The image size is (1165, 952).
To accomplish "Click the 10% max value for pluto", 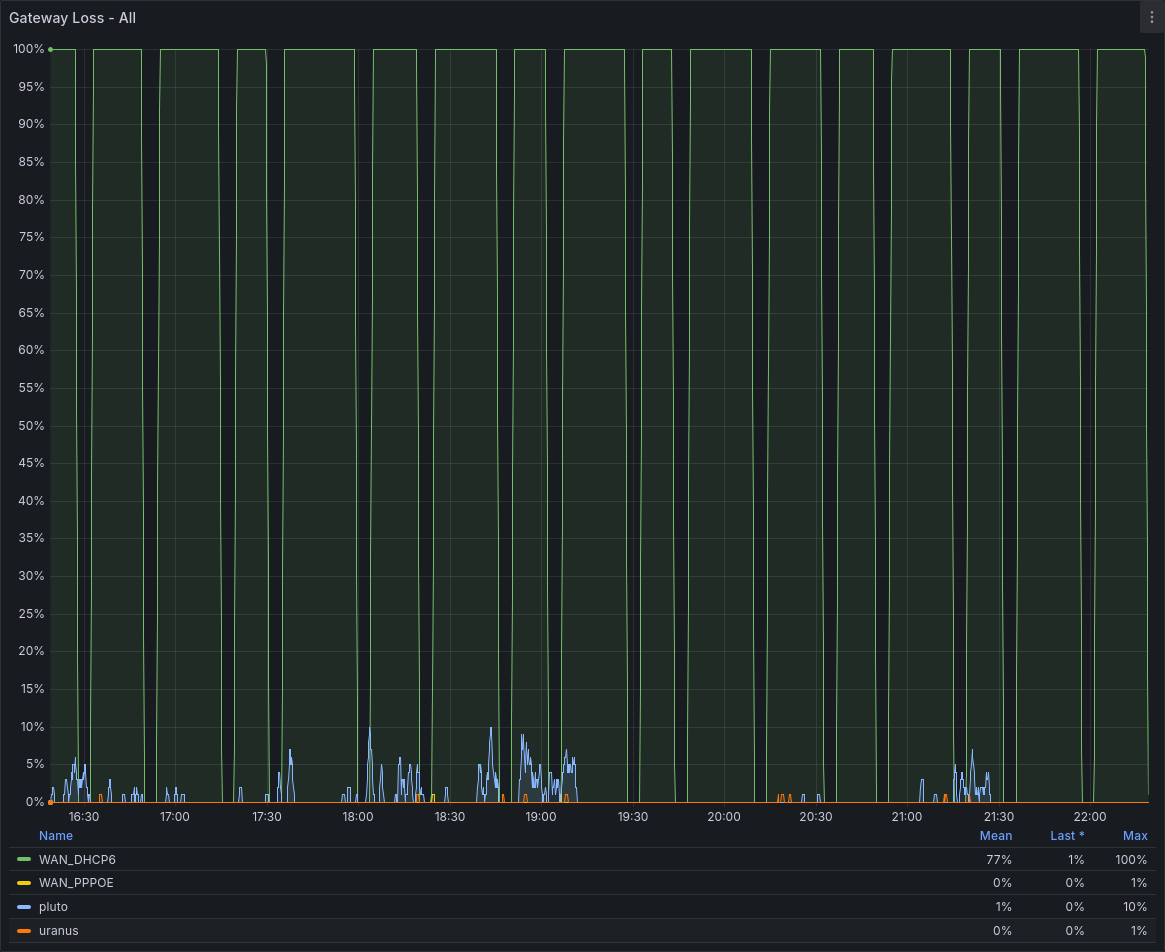I will (1135, 907).
